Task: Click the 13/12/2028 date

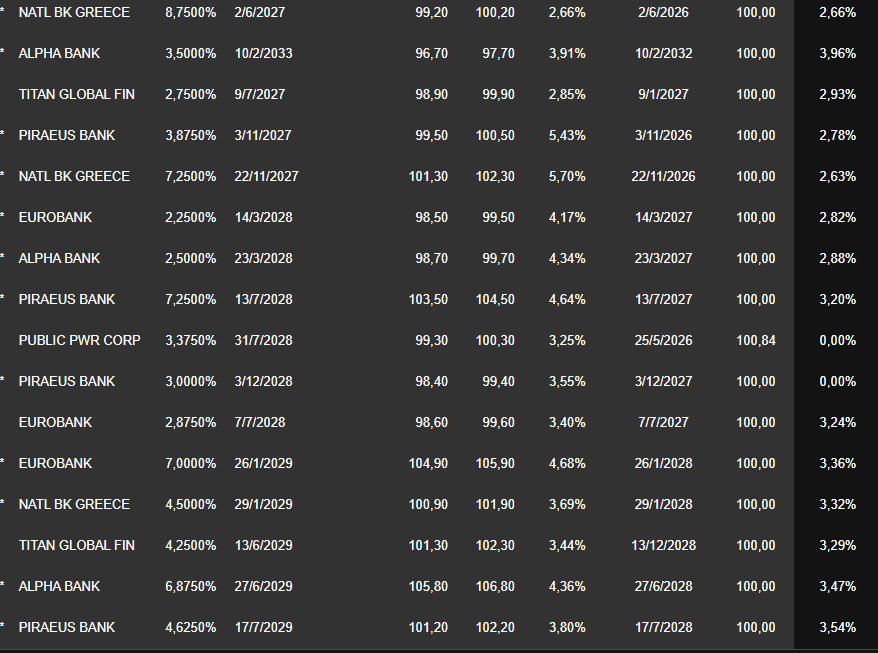Action: click(663, 544)
